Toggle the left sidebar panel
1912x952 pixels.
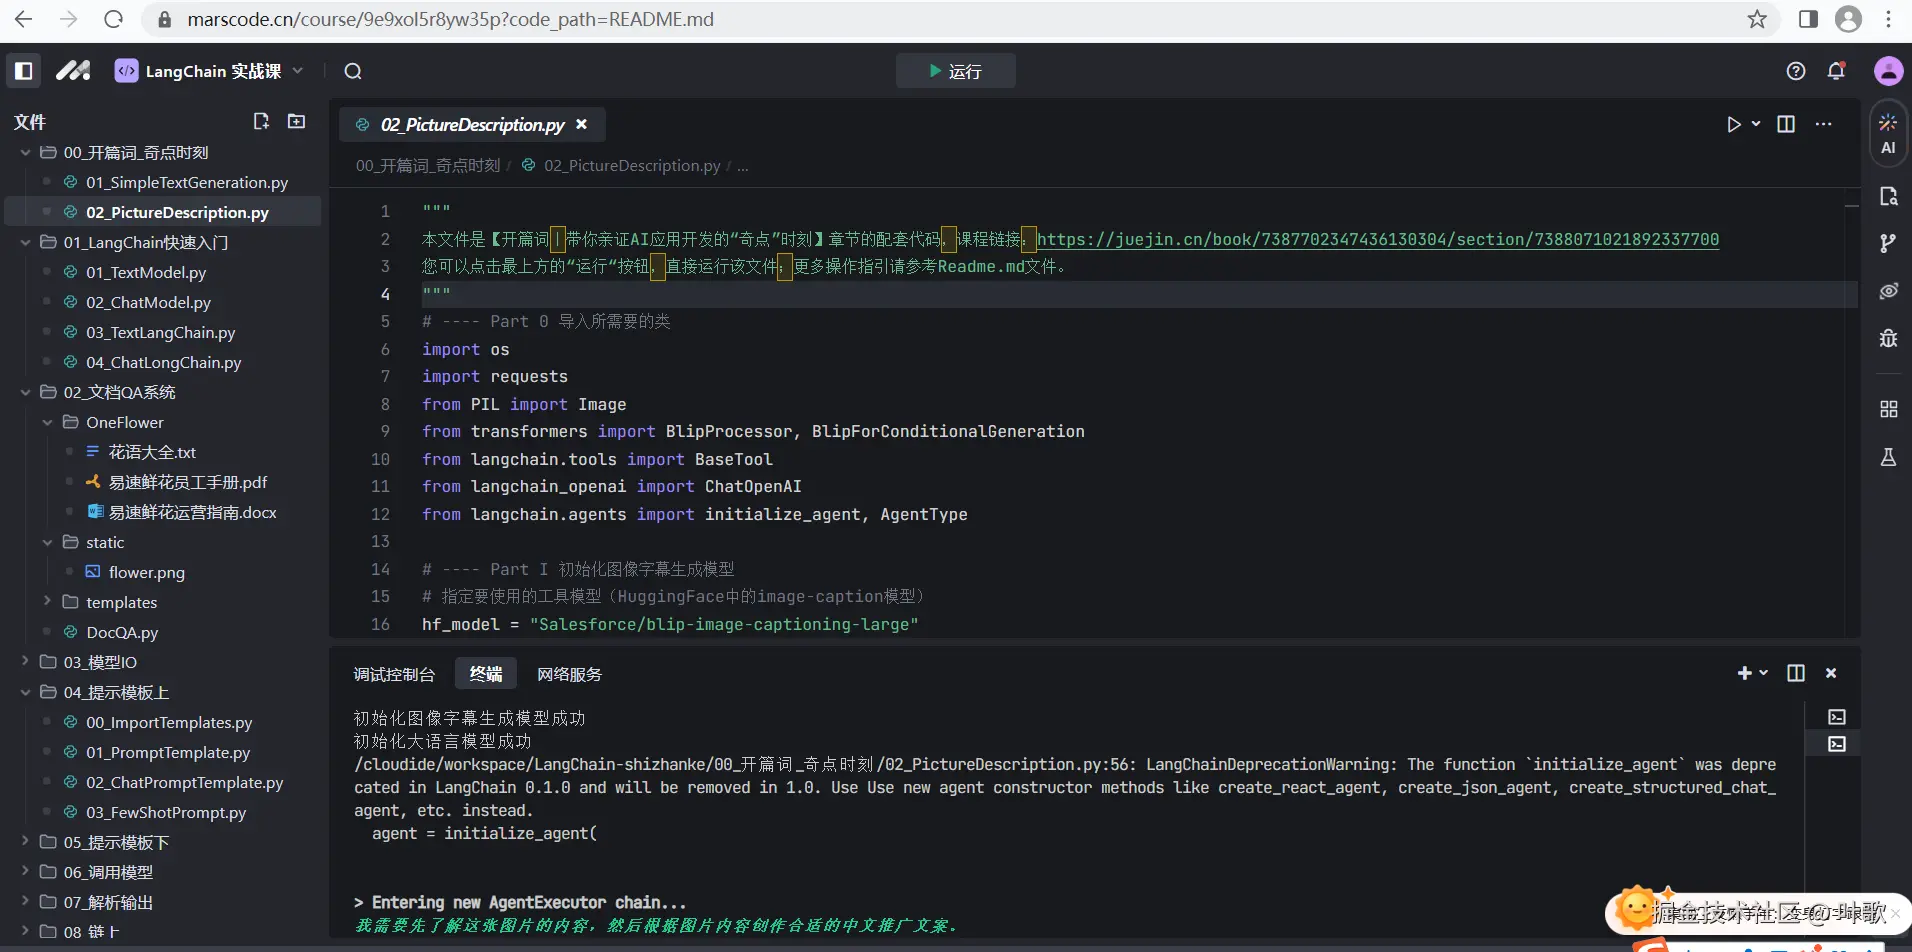pos(24,71)
